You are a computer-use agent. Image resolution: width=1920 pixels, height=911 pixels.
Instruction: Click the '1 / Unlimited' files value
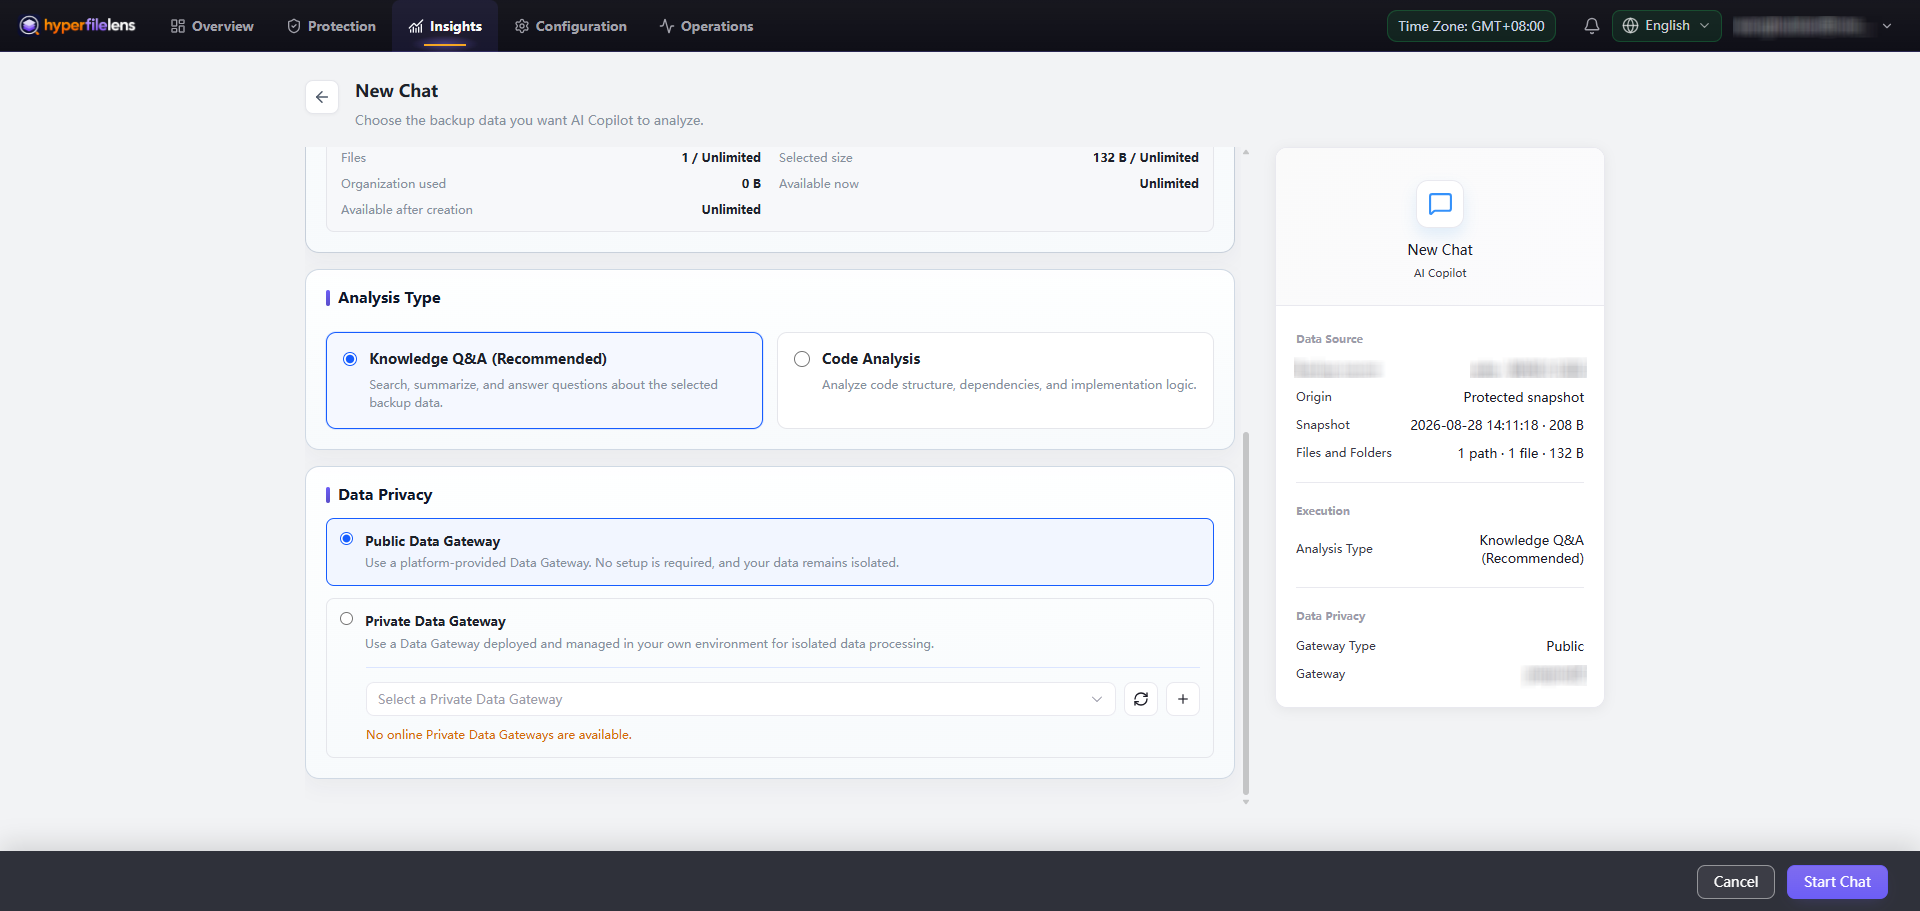[x=721, y=158]
